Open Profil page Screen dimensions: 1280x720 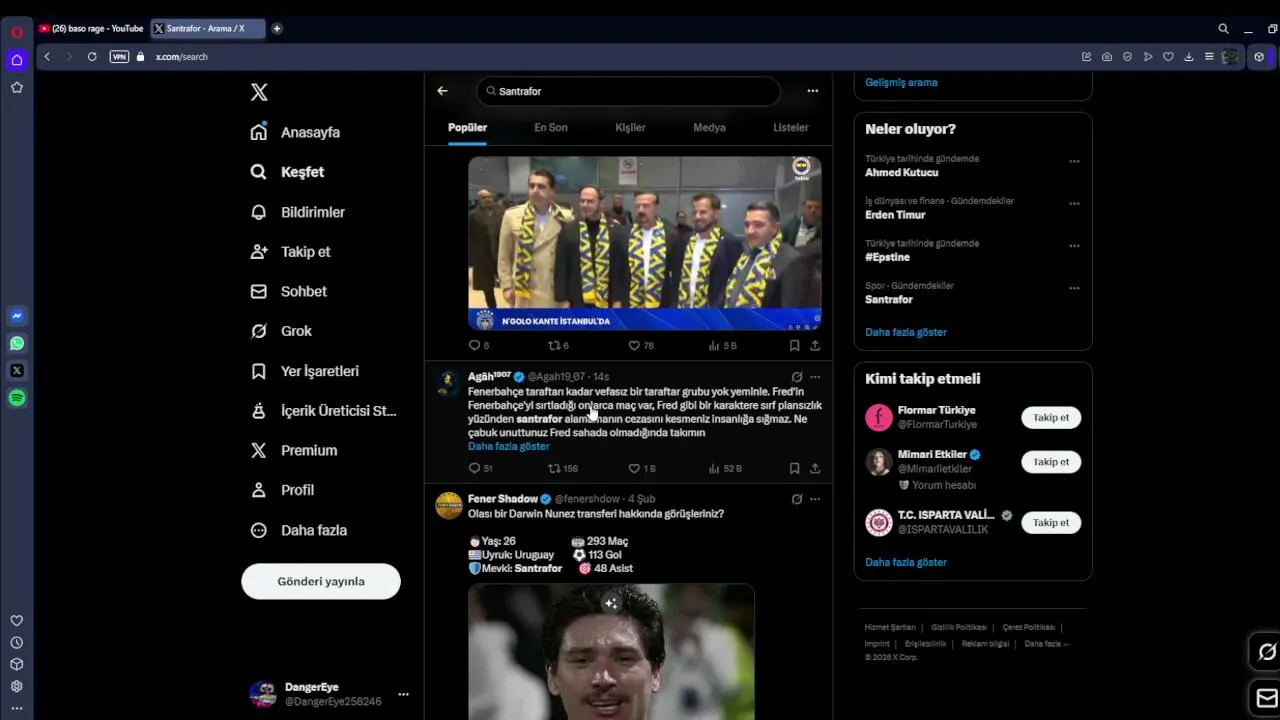[282, 490]
